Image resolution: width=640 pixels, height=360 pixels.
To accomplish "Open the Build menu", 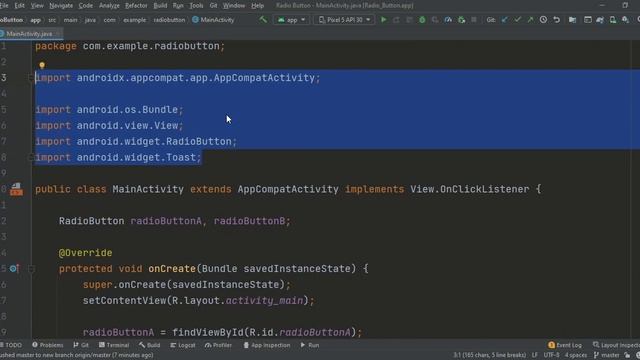I will pyautogui.click(x=160, y=6).
